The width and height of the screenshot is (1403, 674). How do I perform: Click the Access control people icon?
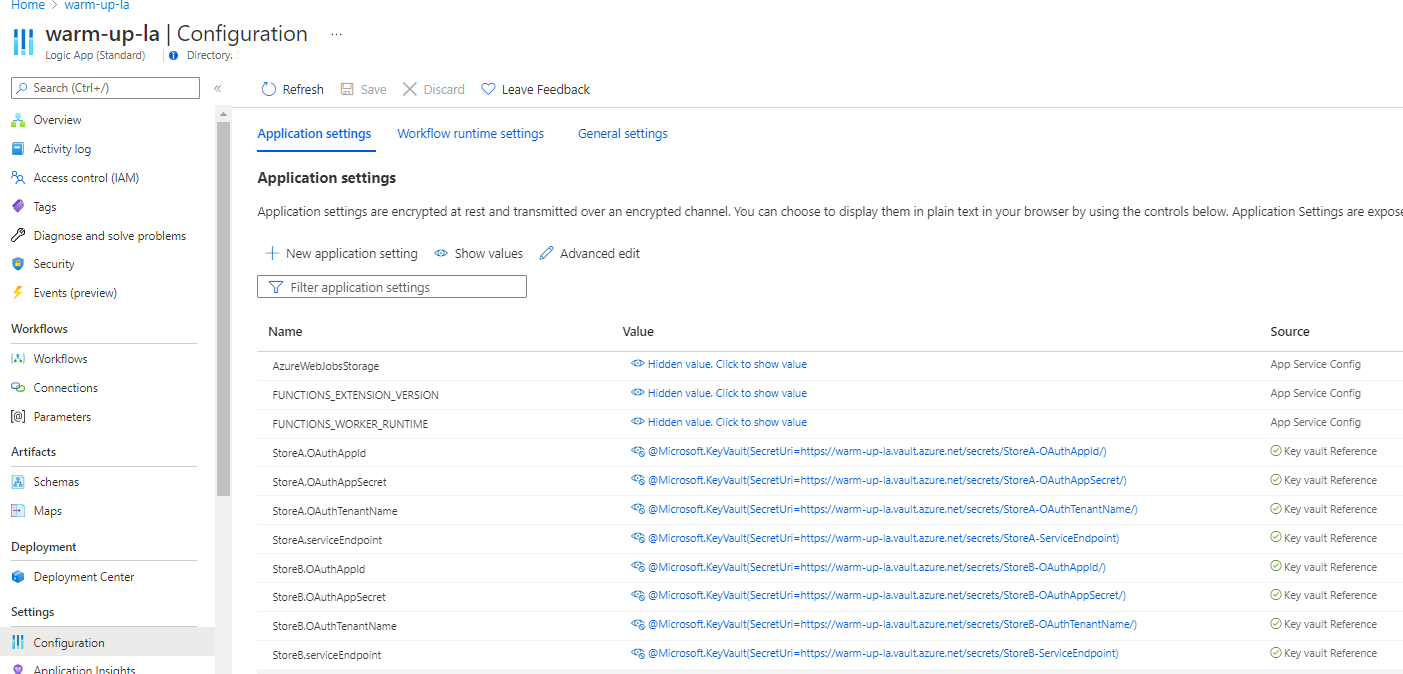click(x=17, y=178)
